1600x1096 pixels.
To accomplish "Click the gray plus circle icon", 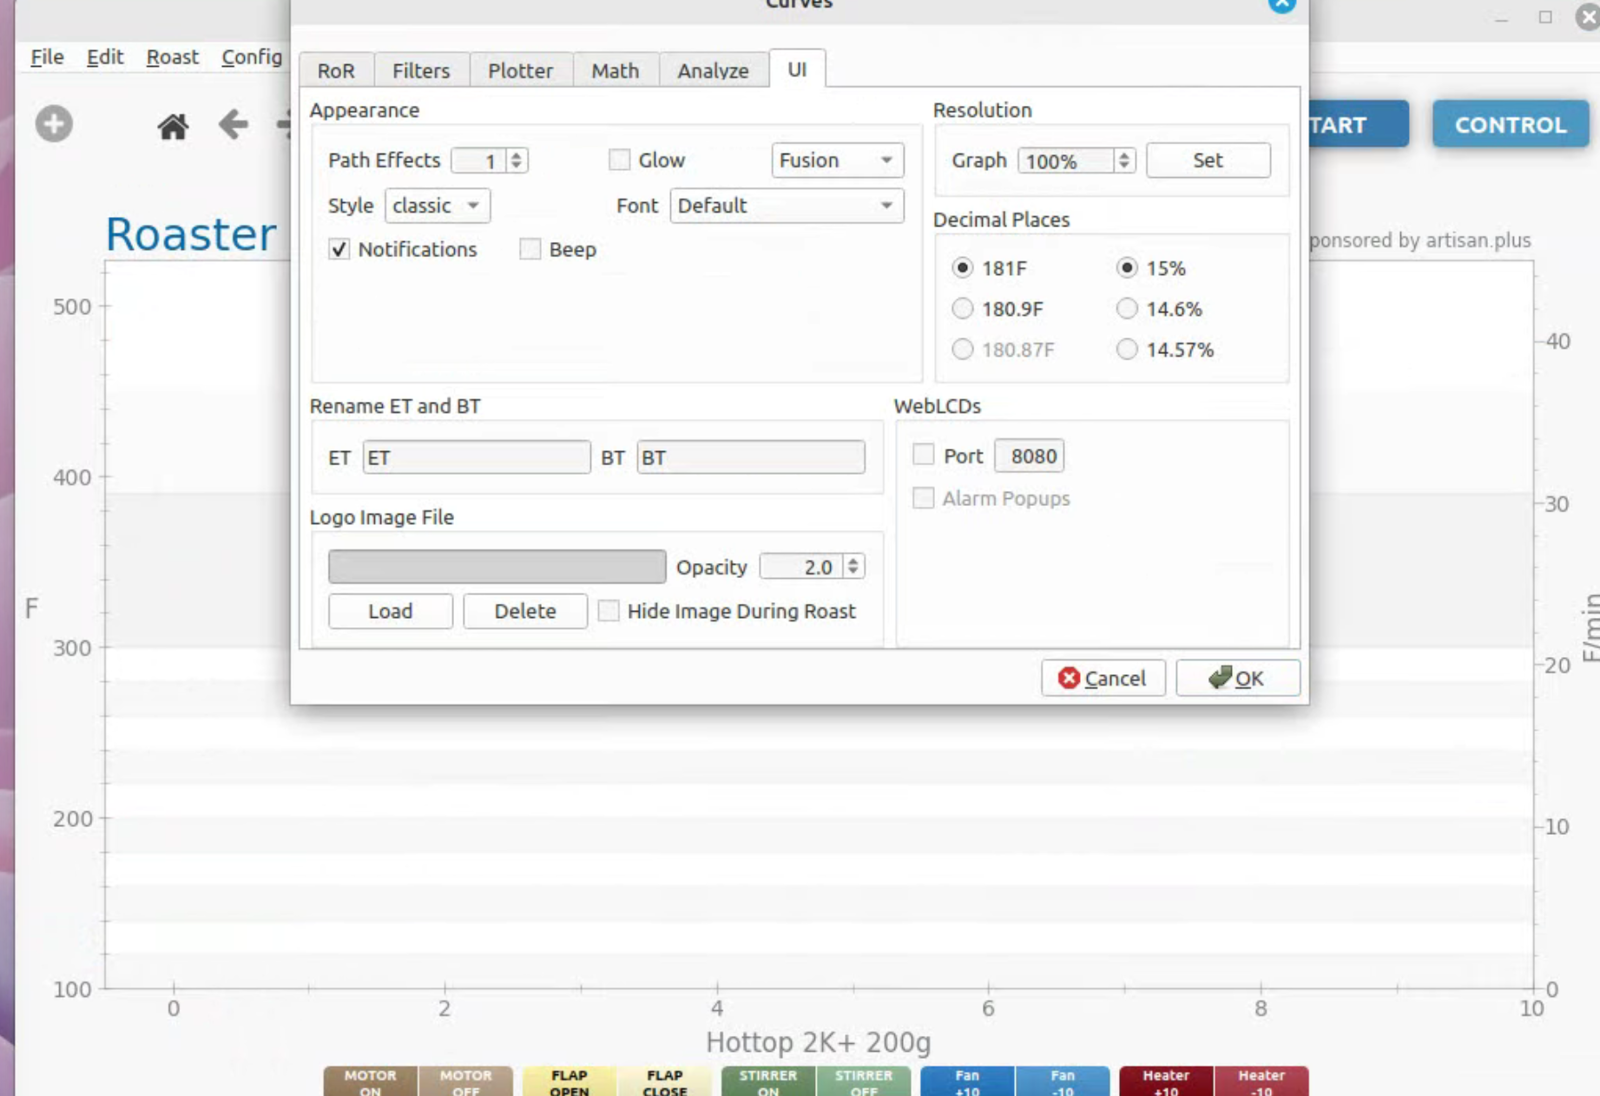I will coord(54,124).
